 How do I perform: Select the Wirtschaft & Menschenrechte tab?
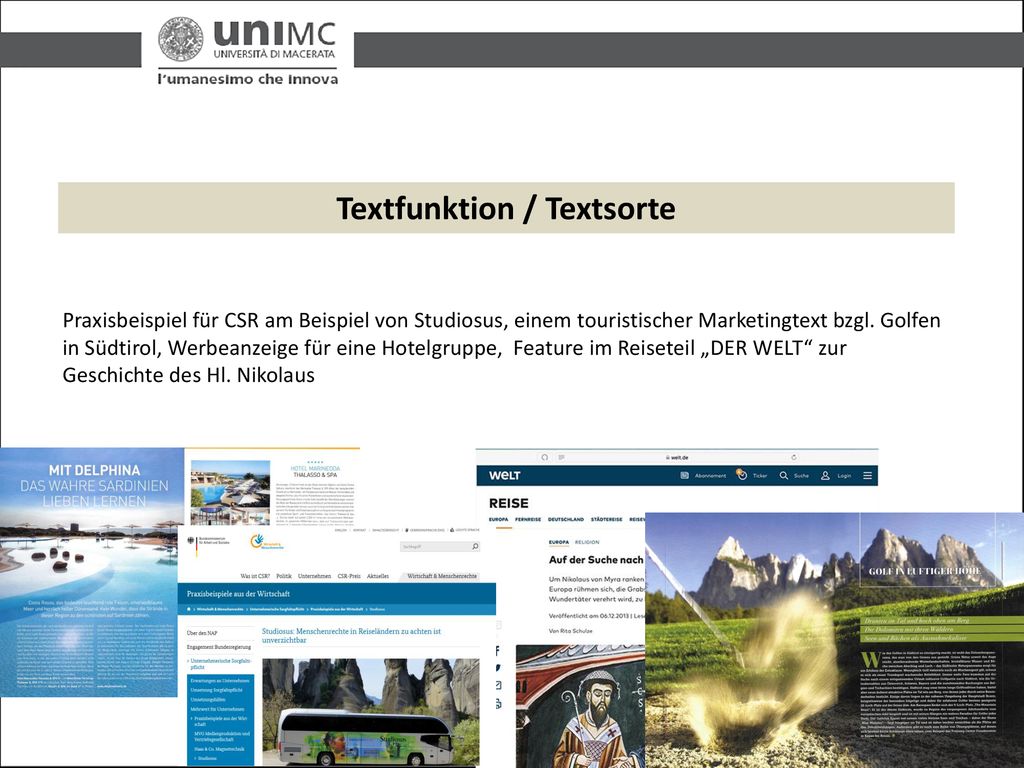pos(442,576)
